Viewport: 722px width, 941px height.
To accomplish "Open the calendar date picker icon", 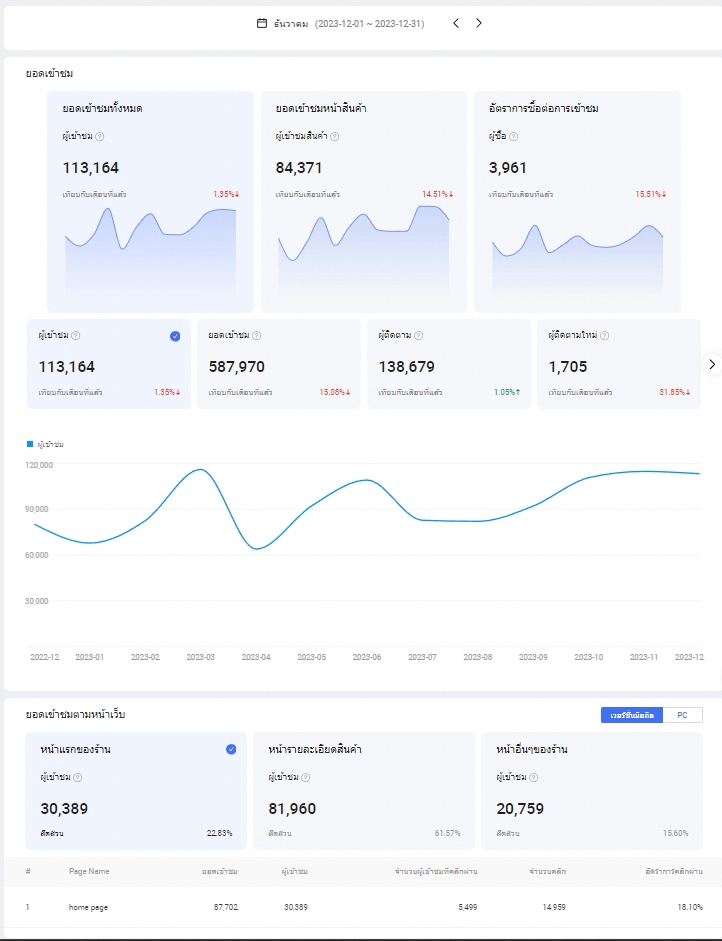I will pos(262,23).
